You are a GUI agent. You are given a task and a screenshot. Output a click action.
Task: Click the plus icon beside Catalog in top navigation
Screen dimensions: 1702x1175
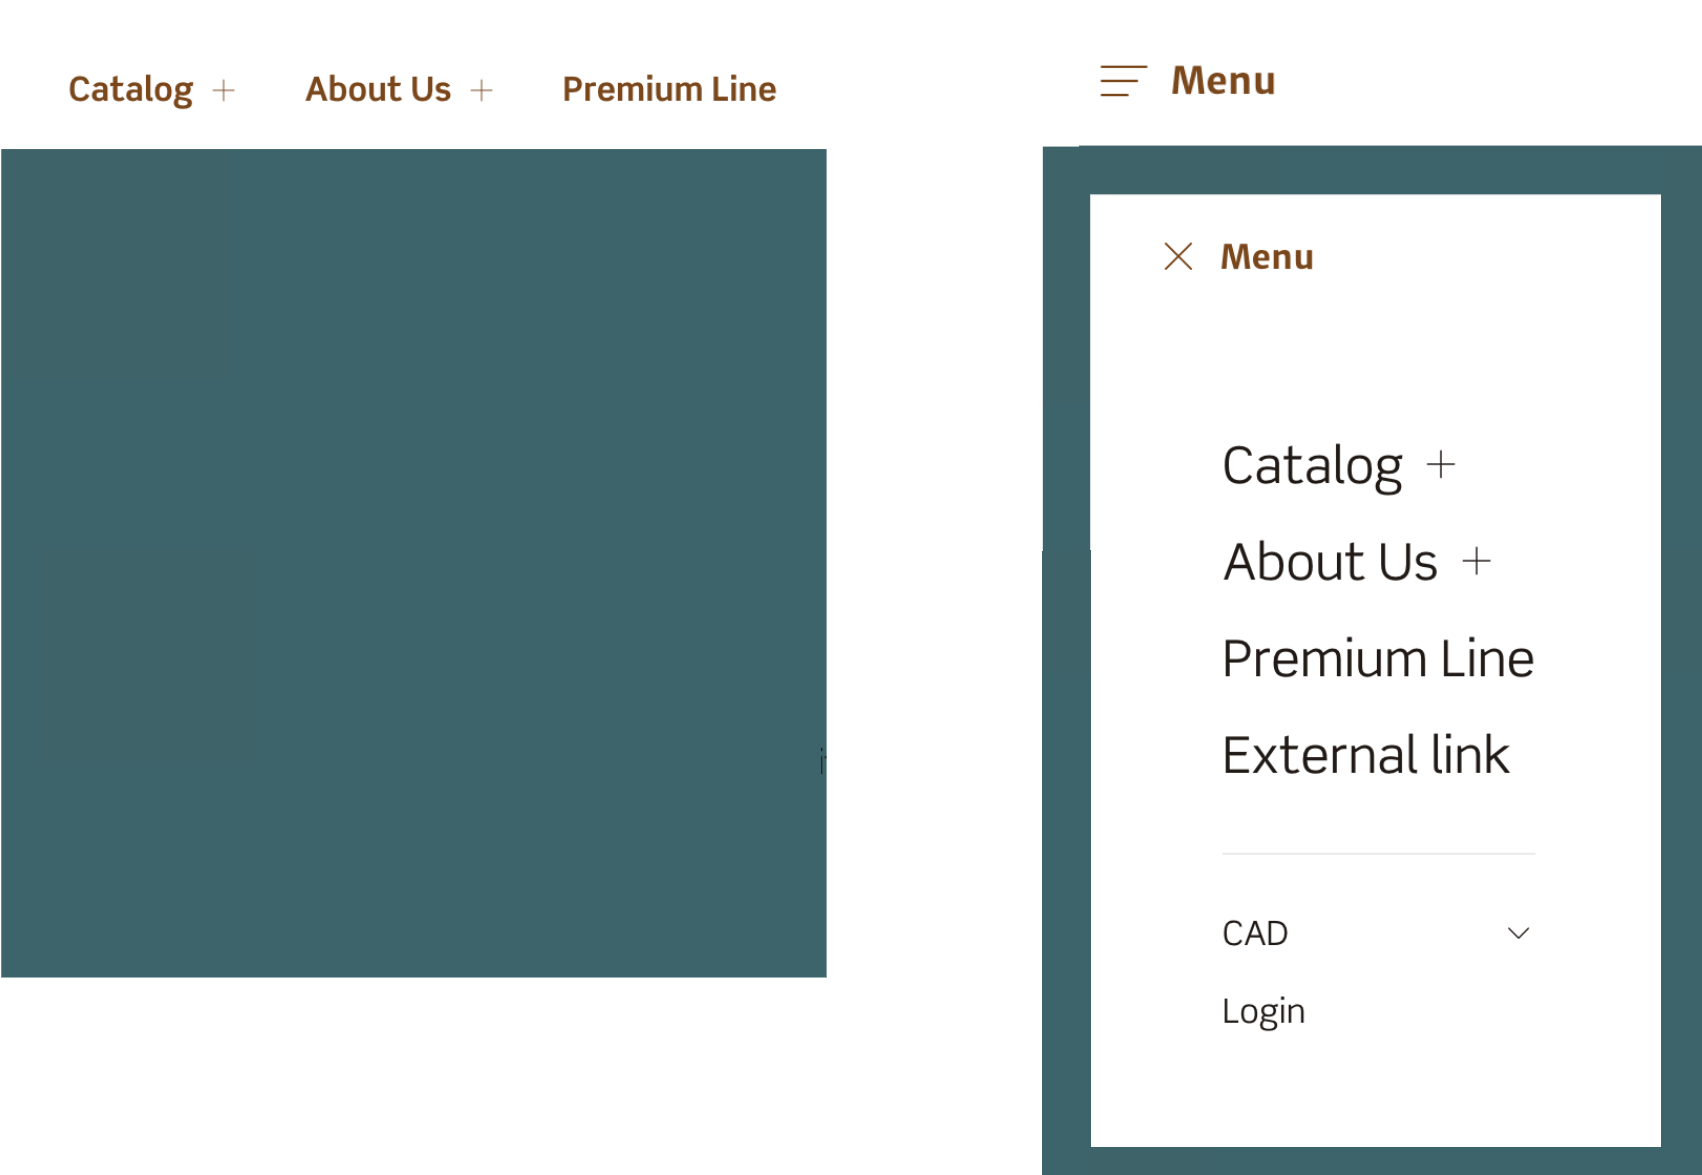point(222,89)
